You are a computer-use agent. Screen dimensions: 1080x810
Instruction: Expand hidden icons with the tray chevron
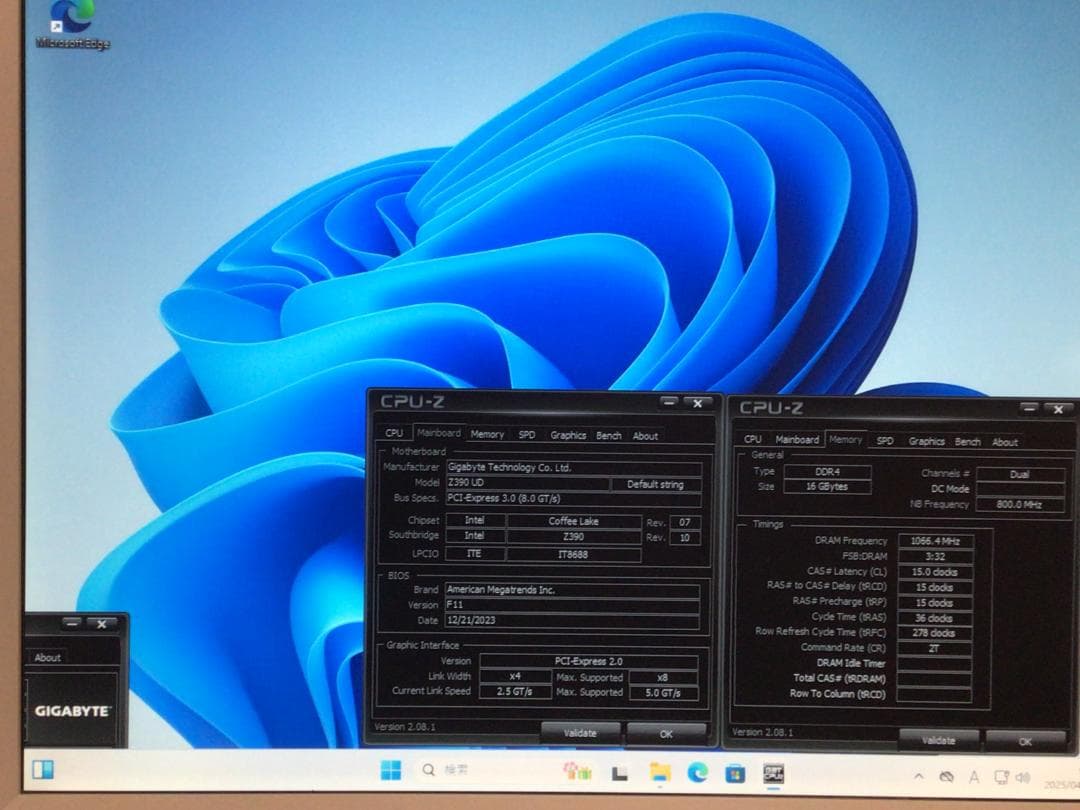click(x=920, y=776)
